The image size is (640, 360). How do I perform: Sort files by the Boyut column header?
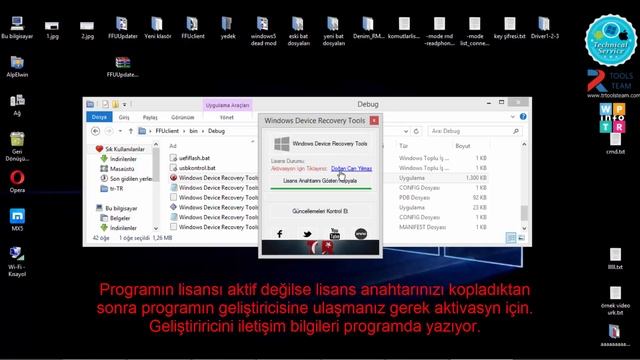pyautogui.click(x=463, y=146)
